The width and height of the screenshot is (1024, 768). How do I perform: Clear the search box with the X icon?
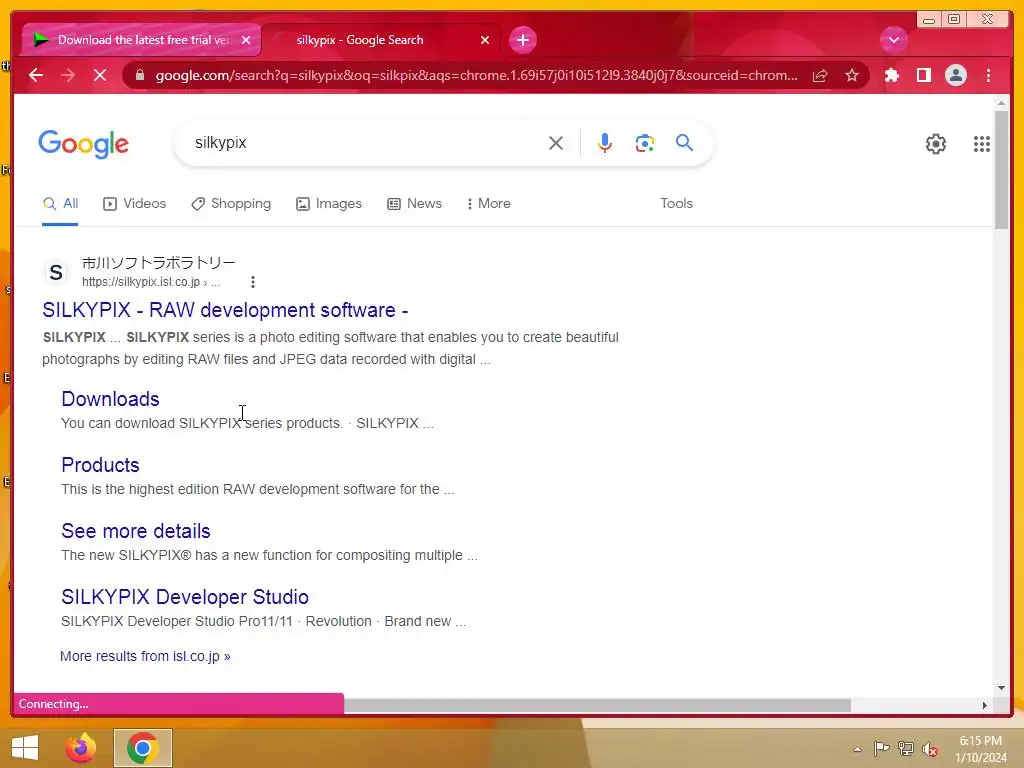(556, 143)
